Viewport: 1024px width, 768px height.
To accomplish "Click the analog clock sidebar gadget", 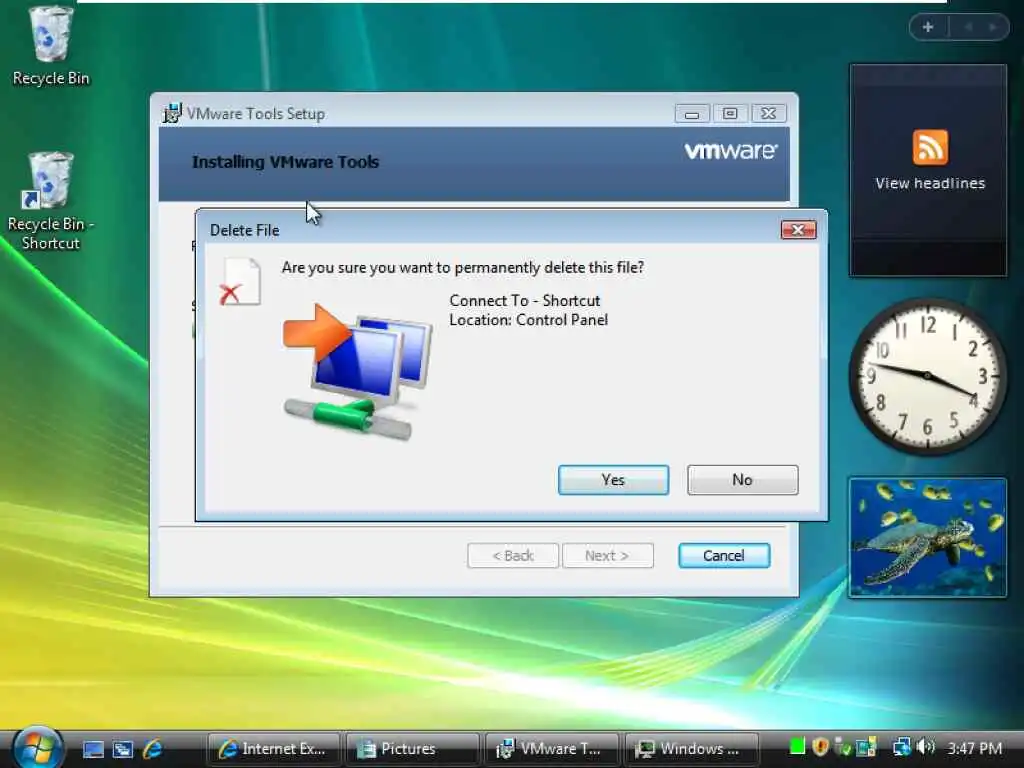I will point(927,376).
